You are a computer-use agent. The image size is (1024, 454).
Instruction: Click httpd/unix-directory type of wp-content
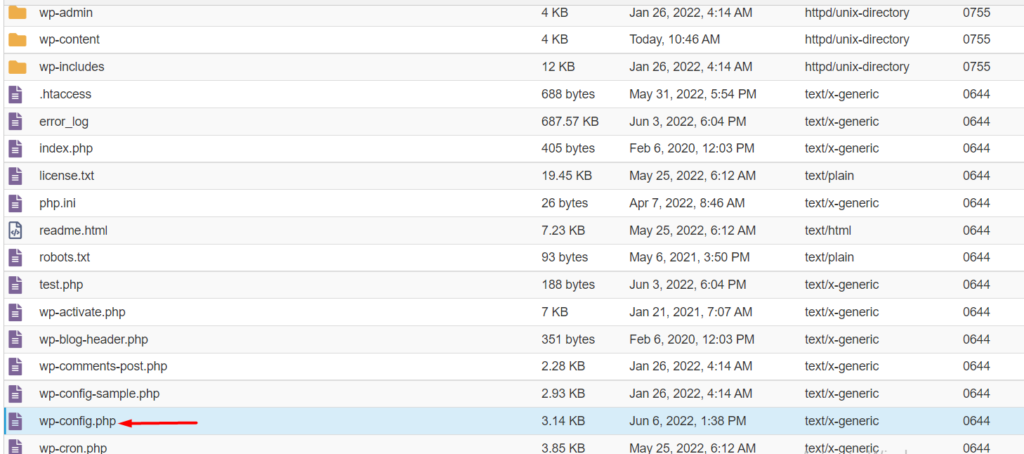[x=857, y=39]
